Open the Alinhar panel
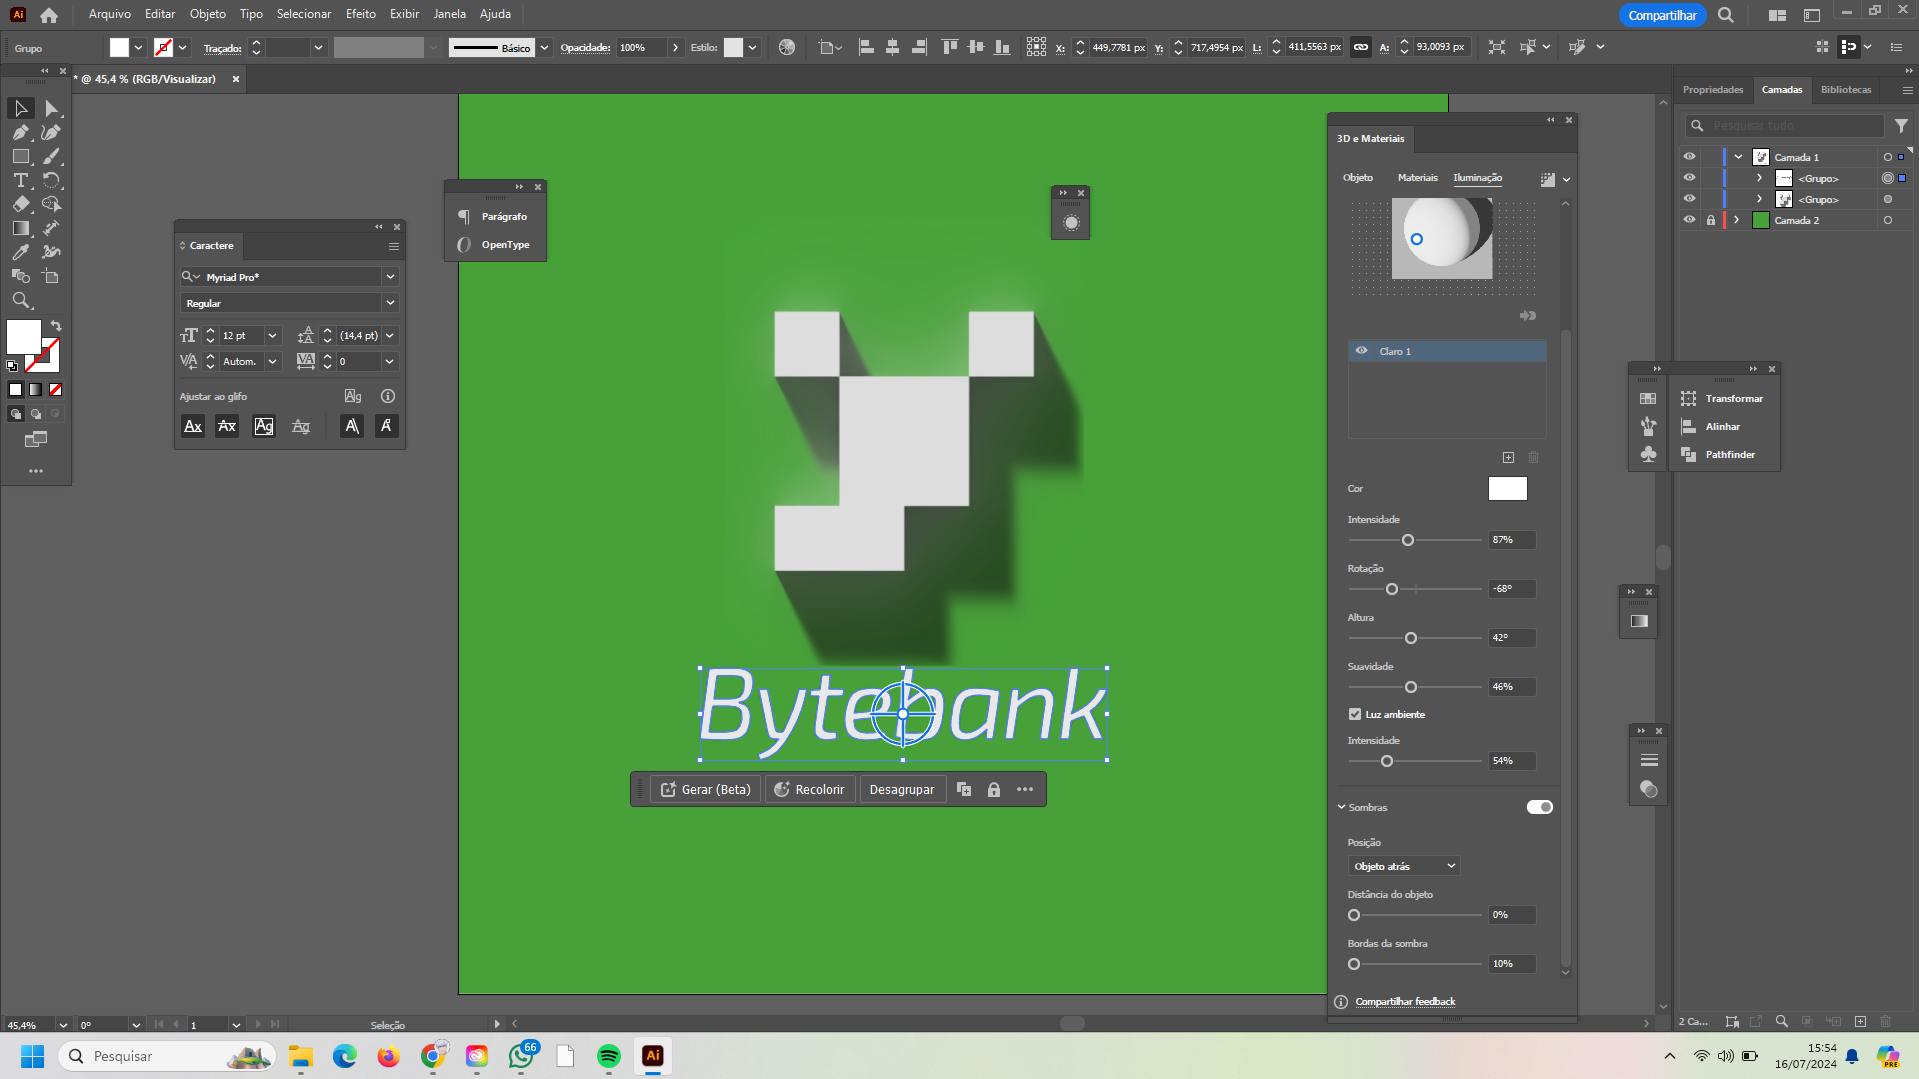Screen dimensions: 1919x1079 click(1711, 426)
